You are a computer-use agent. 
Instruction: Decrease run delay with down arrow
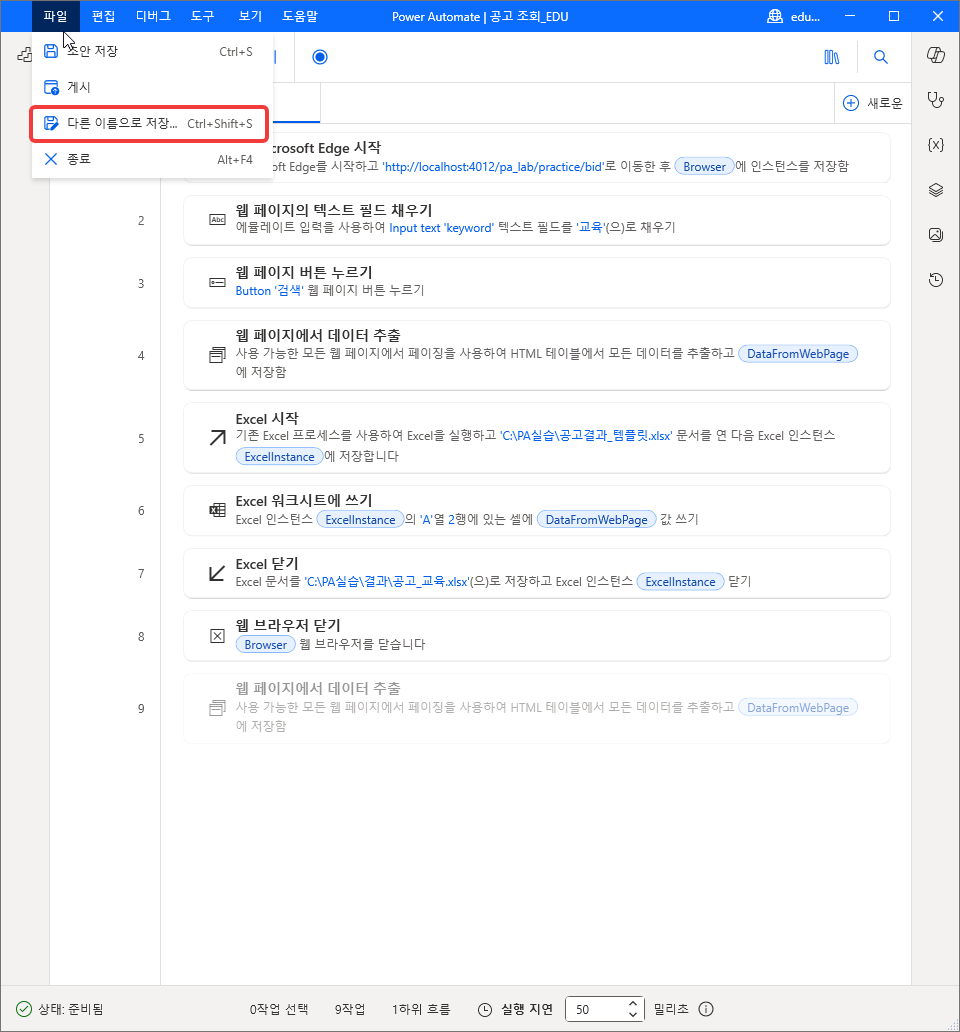(x=632, y=1015)
